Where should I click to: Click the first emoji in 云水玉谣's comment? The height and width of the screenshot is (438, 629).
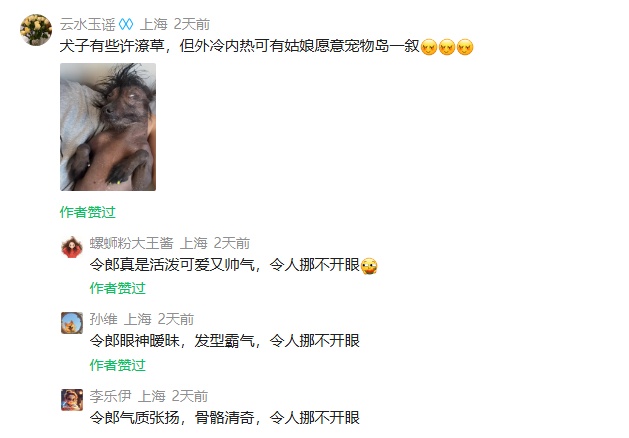[429, 47]
